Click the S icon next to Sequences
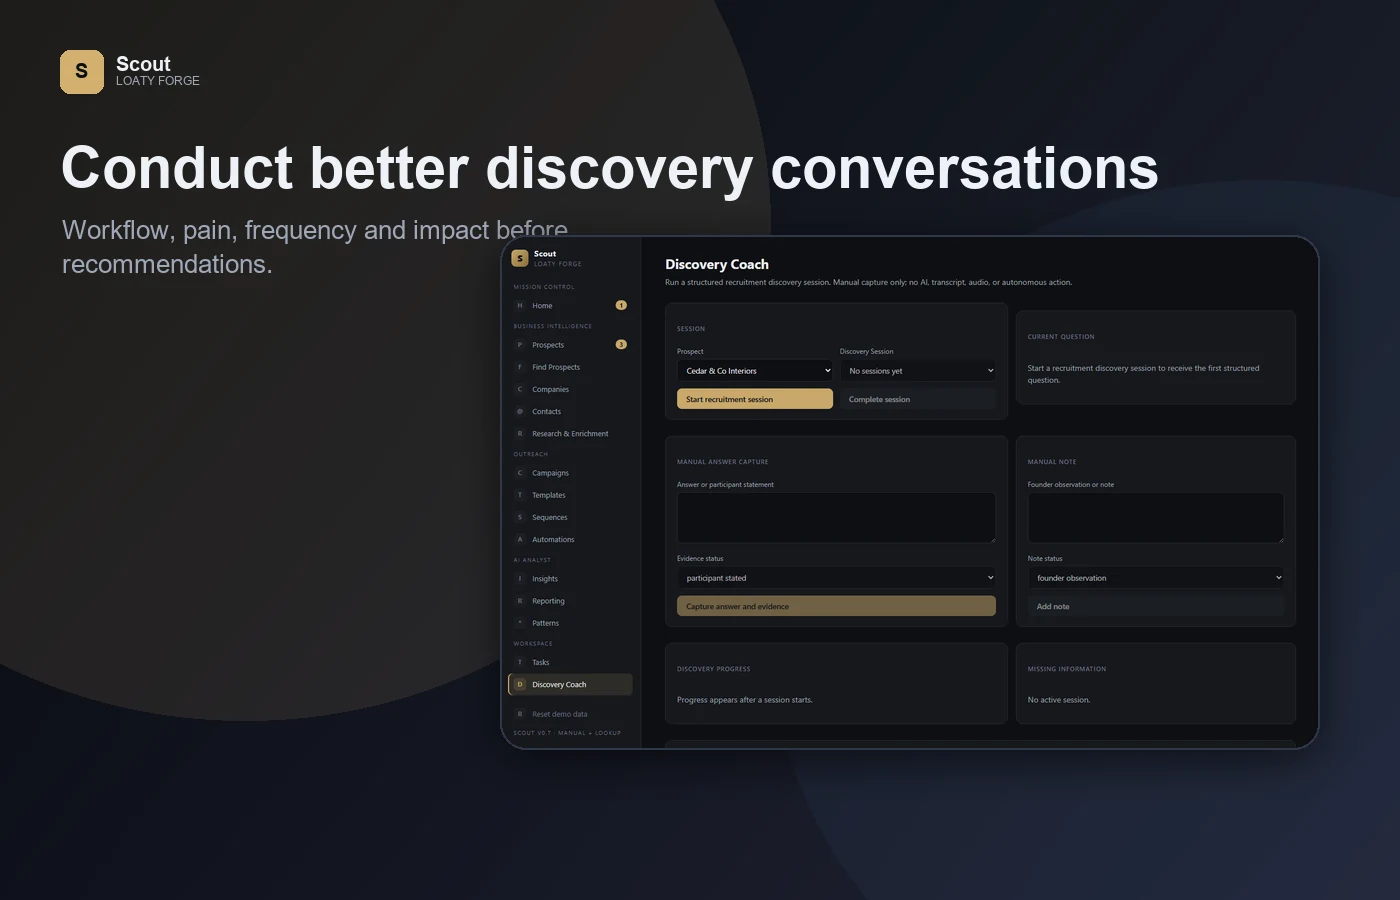Viewport: 1400px width, 900px height. (520, 517)
